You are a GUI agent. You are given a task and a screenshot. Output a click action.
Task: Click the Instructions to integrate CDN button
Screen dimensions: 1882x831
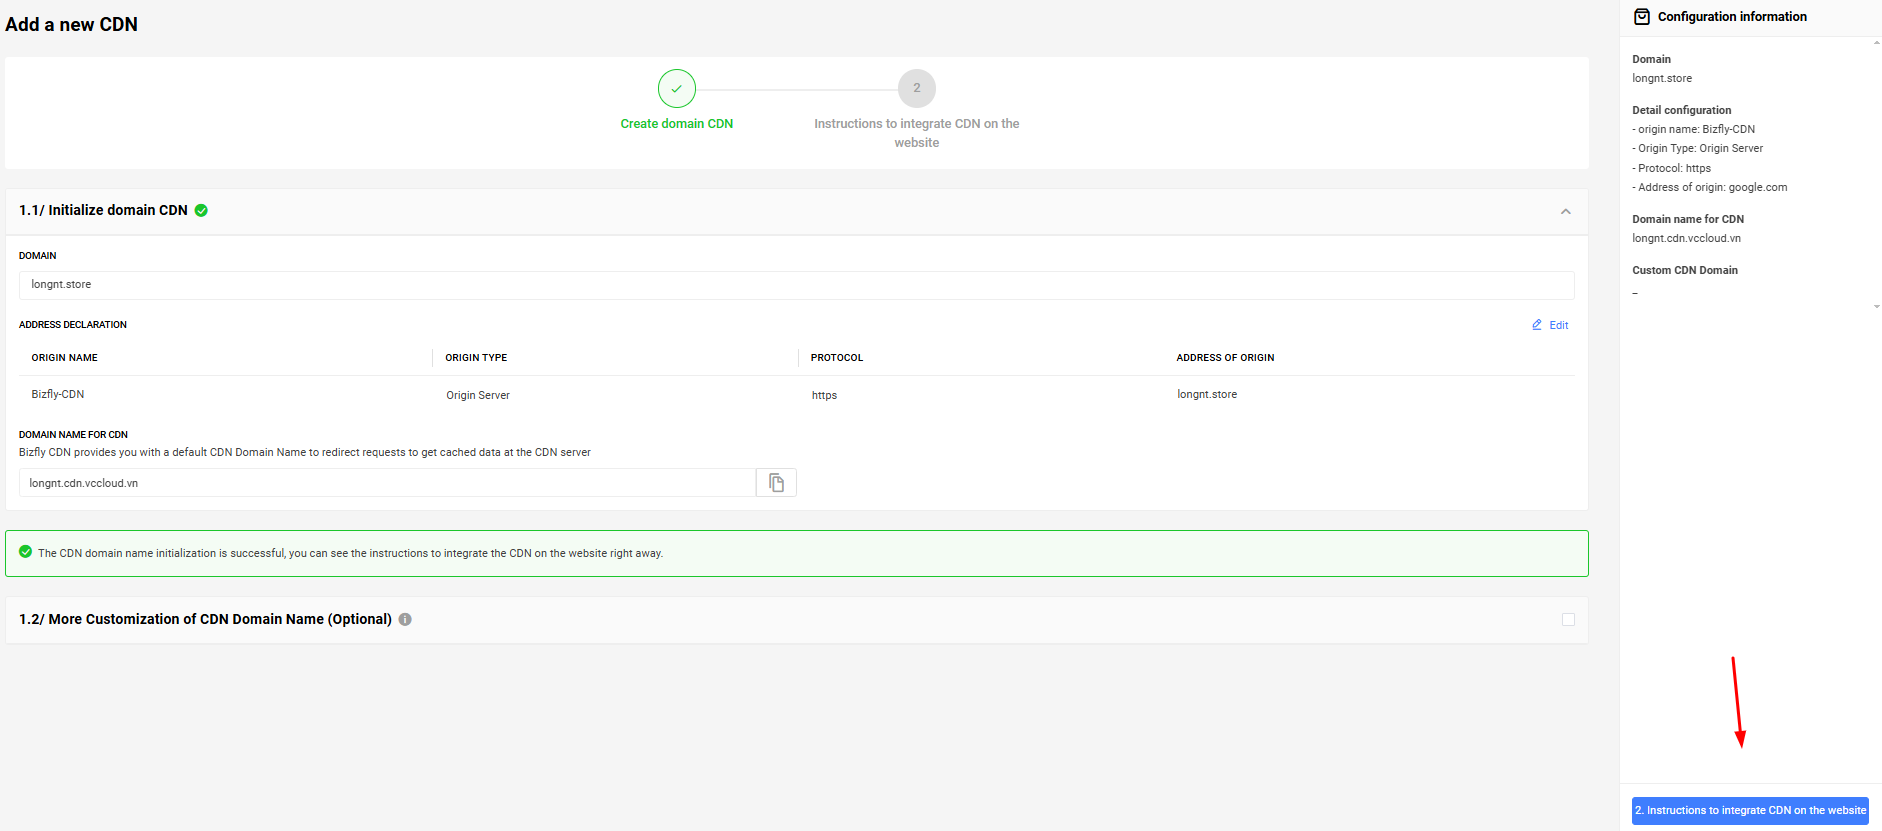pyautogui.click(x=1750, y=811)
